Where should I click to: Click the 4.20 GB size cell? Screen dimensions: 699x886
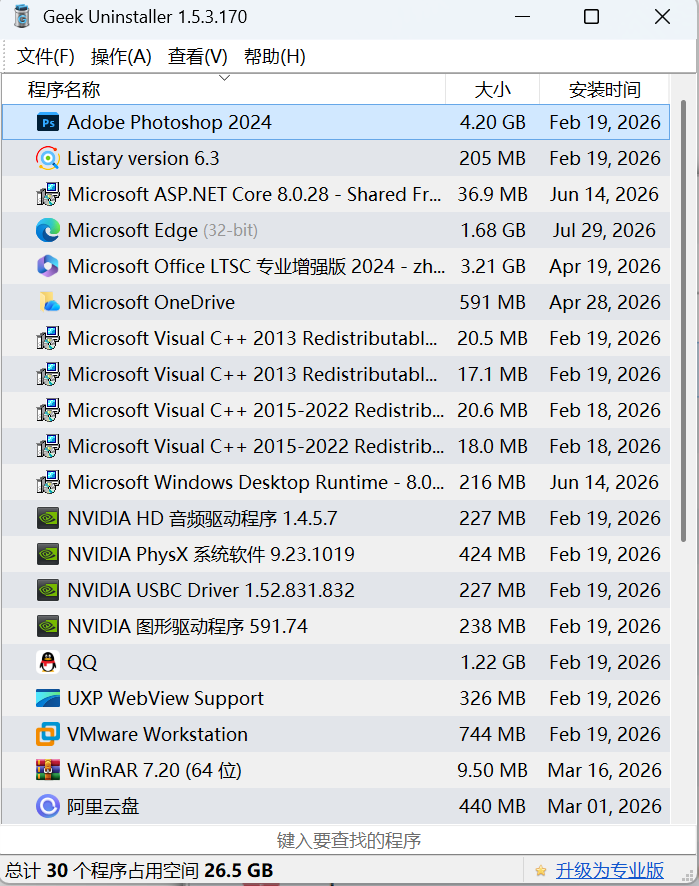[493, 123]
